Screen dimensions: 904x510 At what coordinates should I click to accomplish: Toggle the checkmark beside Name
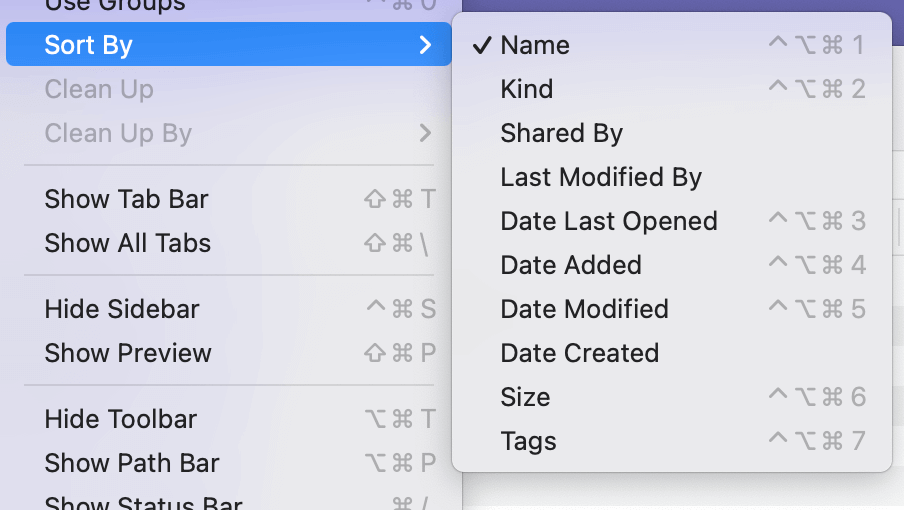tap(481, 45)
